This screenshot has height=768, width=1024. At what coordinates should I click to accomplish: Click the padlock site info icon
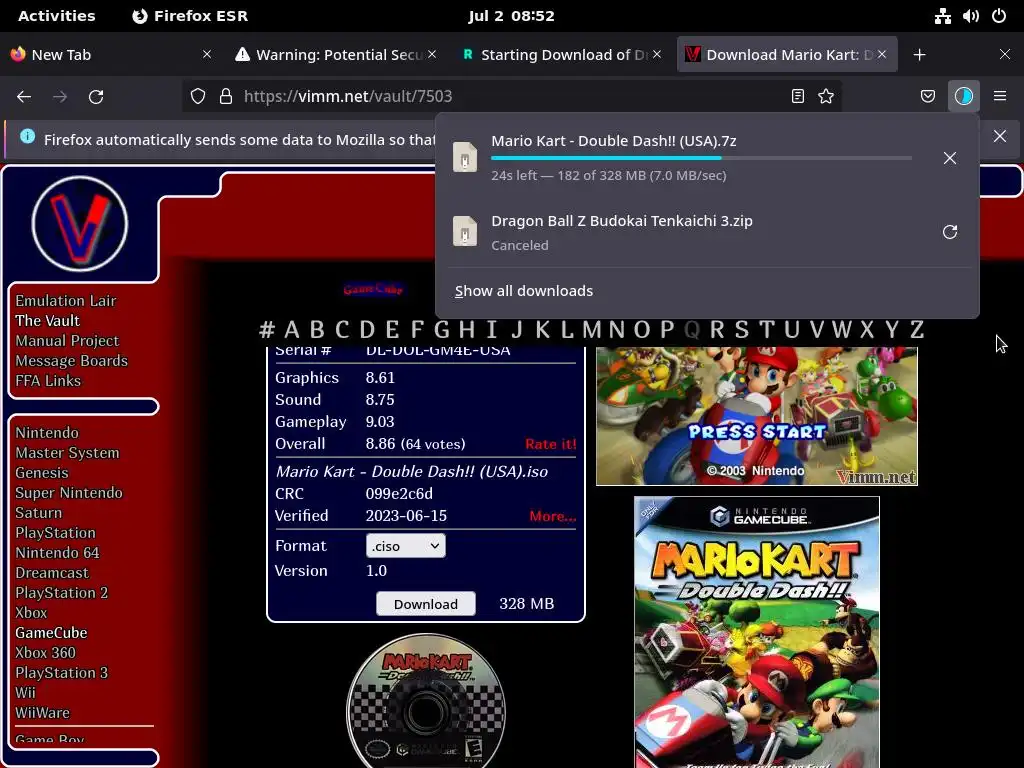[226, 97]
